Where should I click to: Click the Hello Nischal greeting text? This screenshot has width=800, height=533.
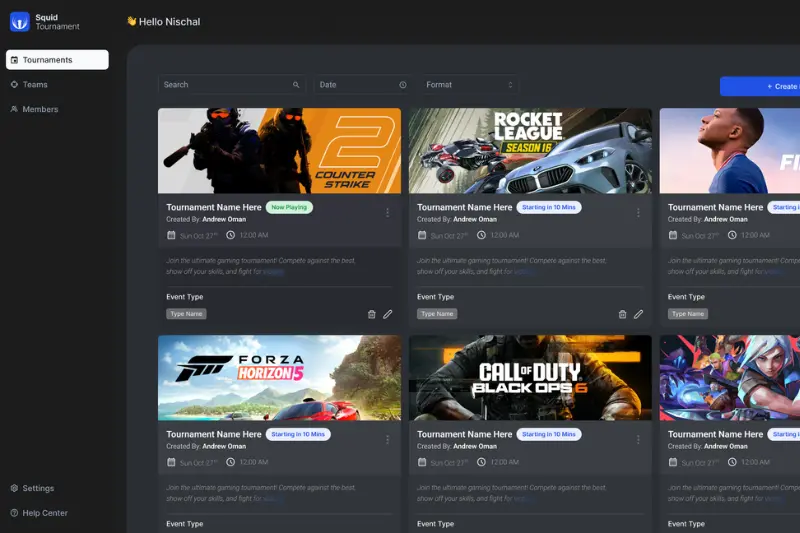point(169,22)
